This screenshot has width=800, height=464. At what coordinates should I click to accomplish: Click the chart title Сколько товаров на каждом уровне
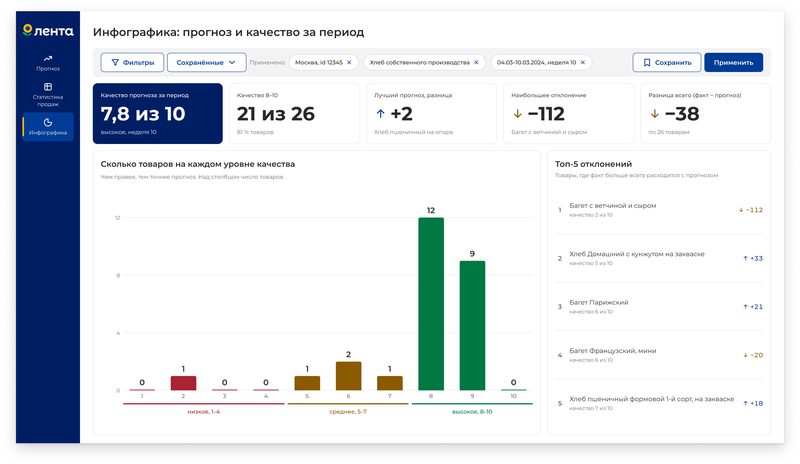pyautogui.click(x=198, y=164)
